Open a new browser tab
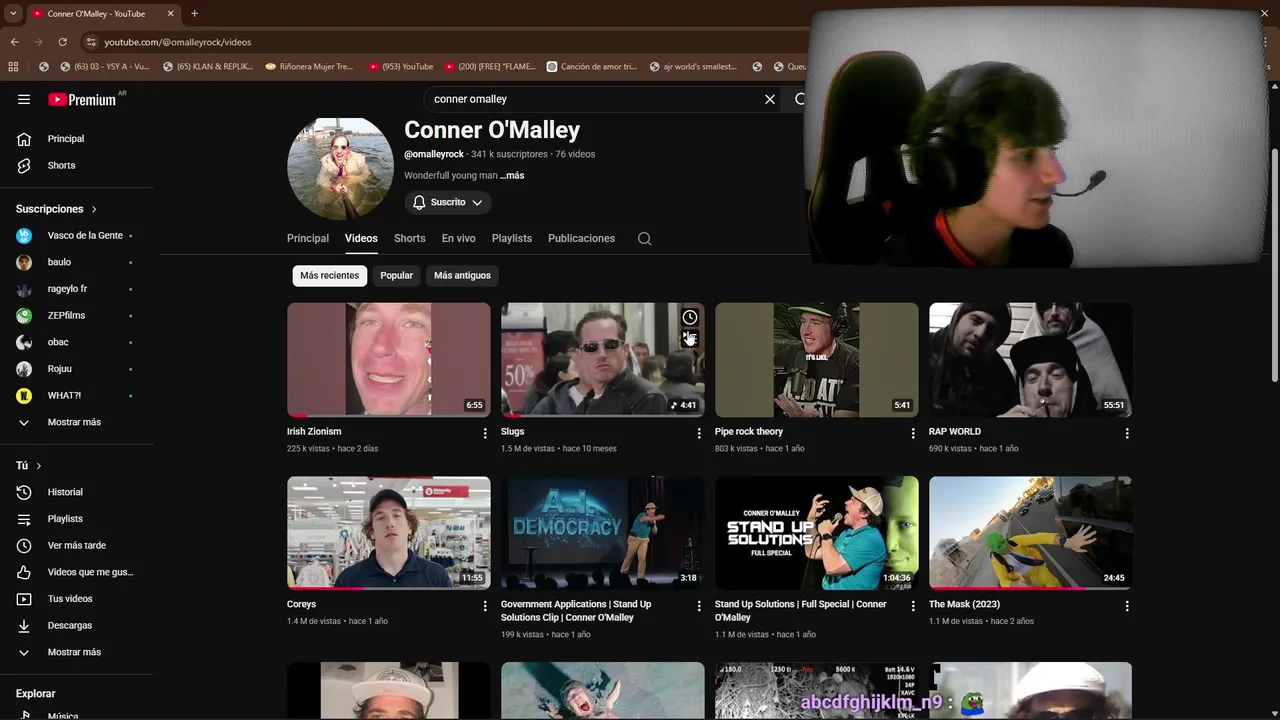1280x720 pixels. (x=194, y=14)
